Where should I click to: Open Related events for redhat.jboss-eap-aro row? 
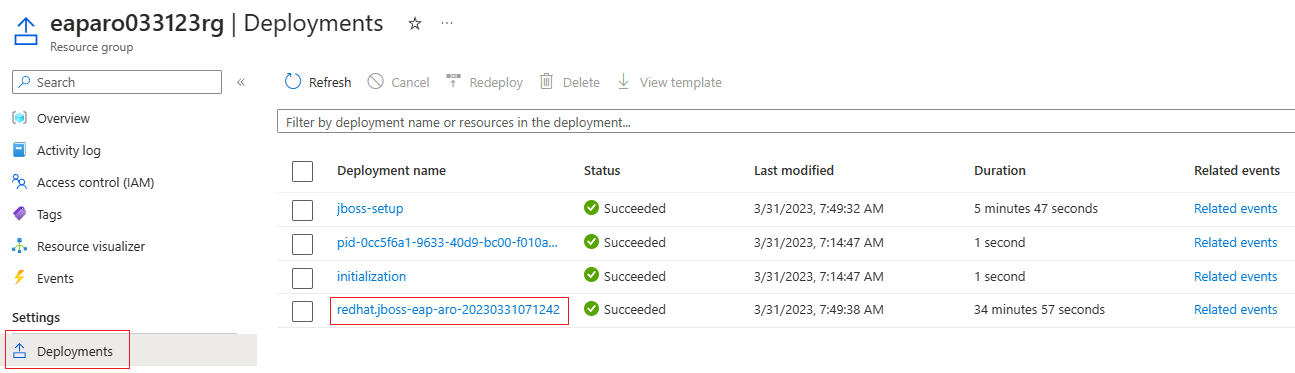(1236, 310)
